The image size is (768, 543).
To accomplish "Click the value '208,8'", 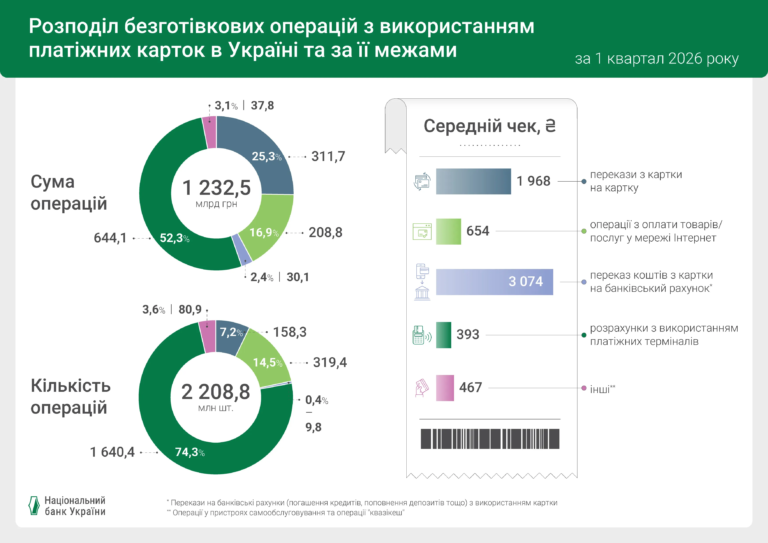I will point(325,232).
